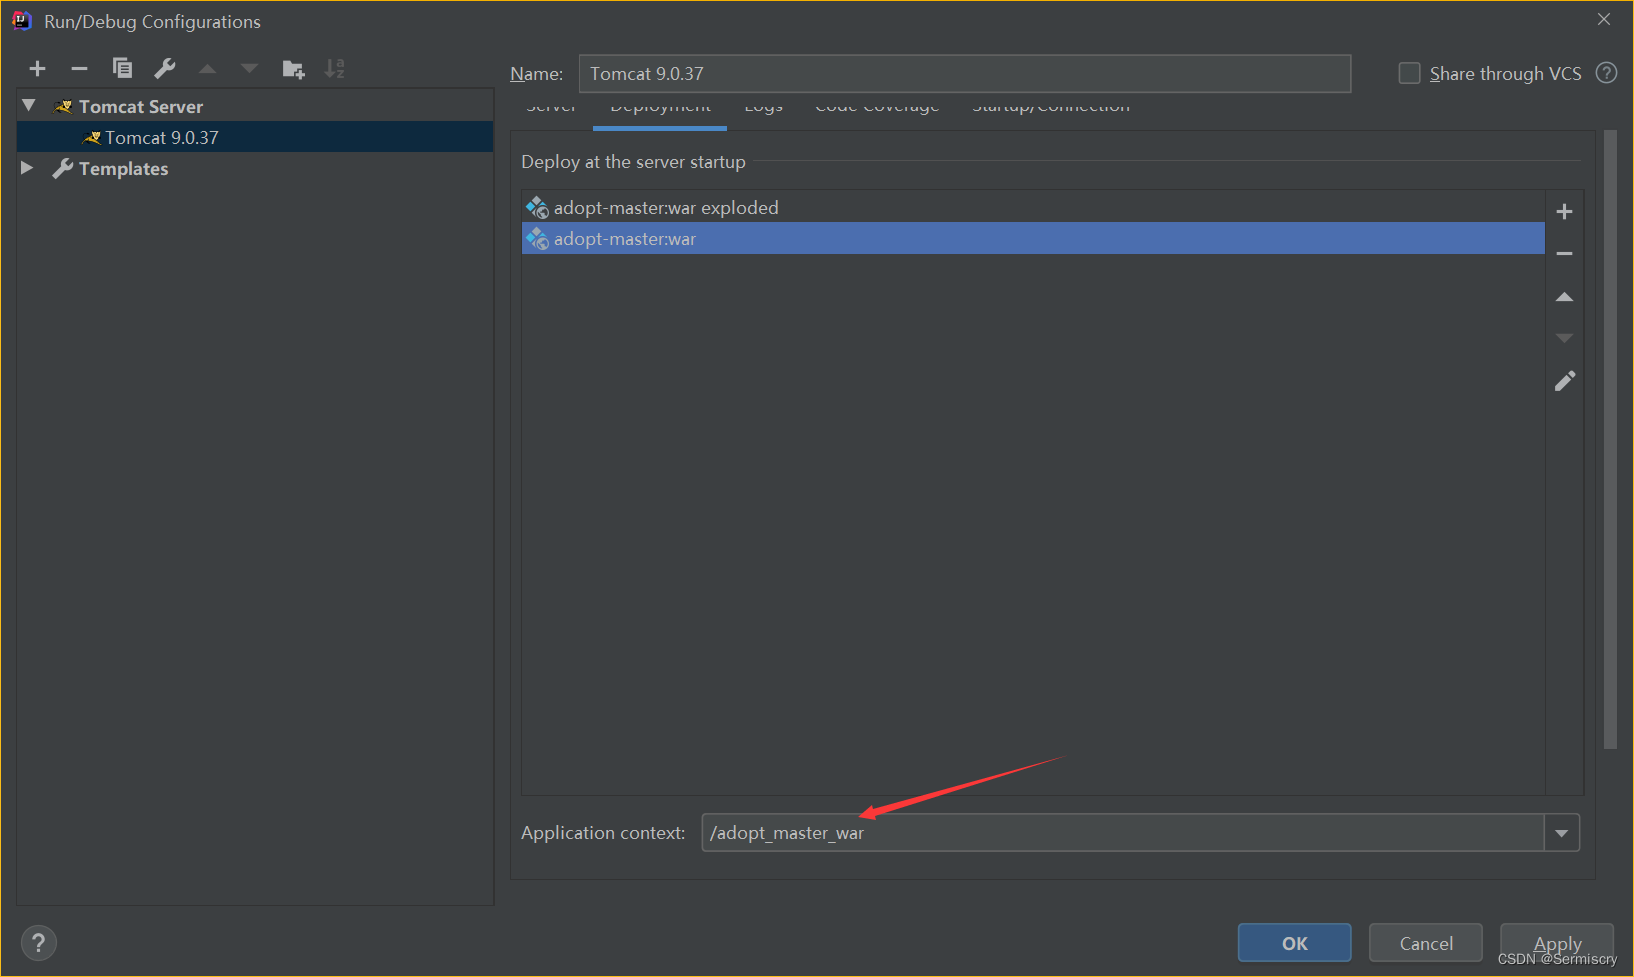1634x977 pixels.
Task: Move configuration down in left toolbar
Action: click(x=249, y=69)
